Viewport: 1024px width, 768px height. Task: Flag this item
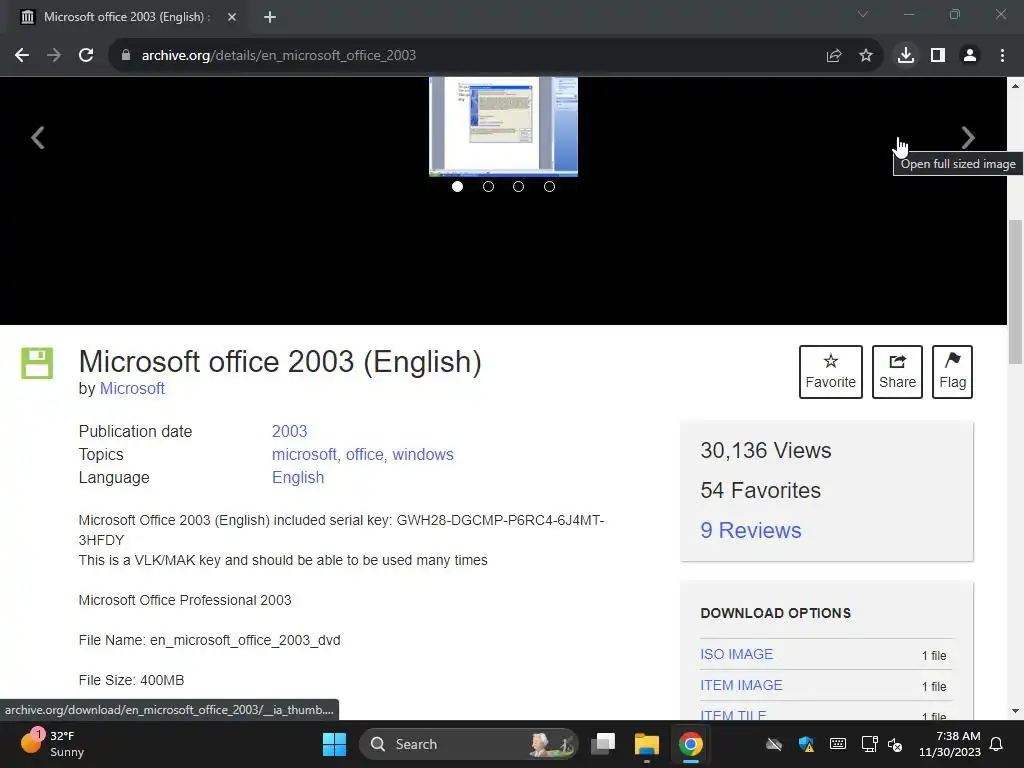click(952, 372)
